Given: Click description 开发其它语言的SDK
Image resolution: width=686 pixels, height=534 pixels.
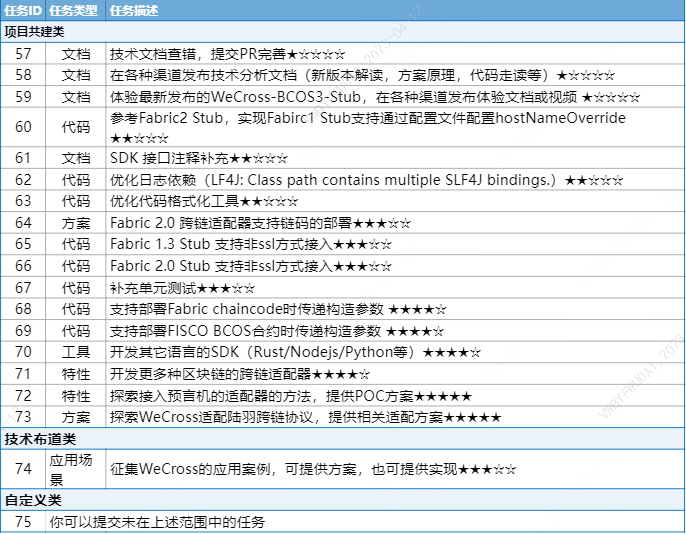Looking at the screenshot, I should pyautogui.click(x=295, y=352).
